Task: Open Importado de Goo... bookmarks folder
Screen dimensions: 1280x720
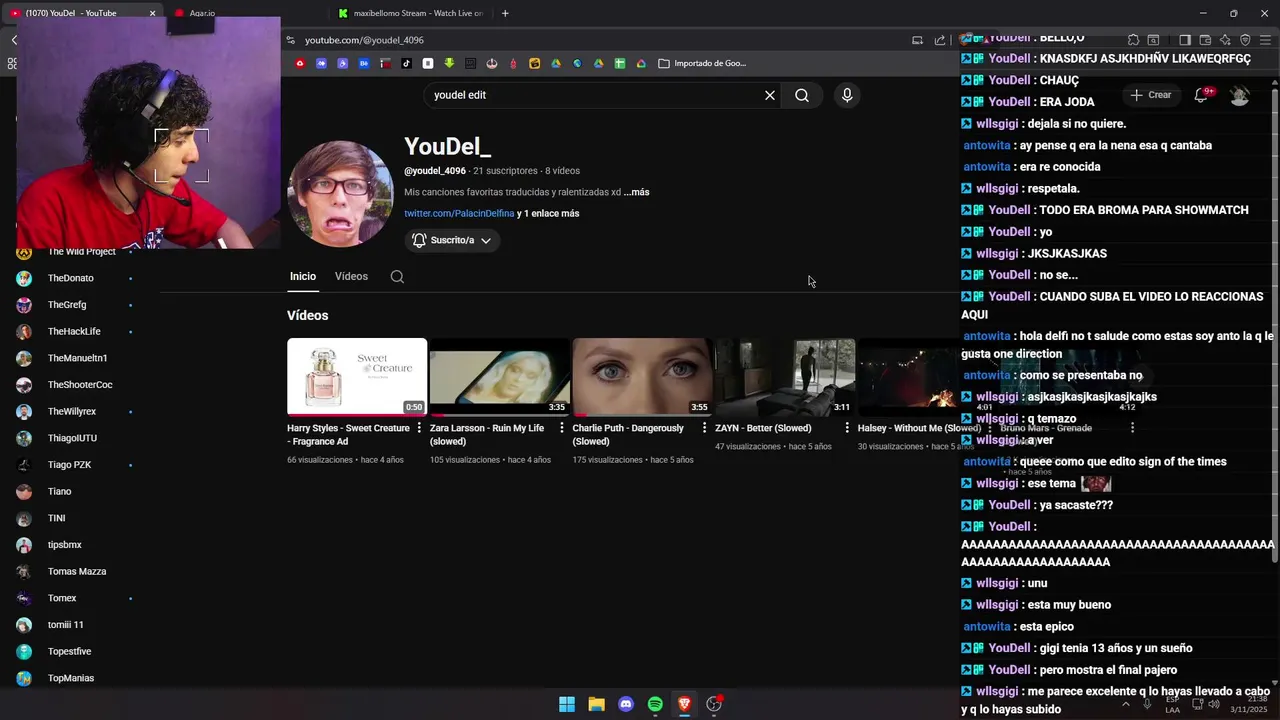Action: tap(703, 63)
